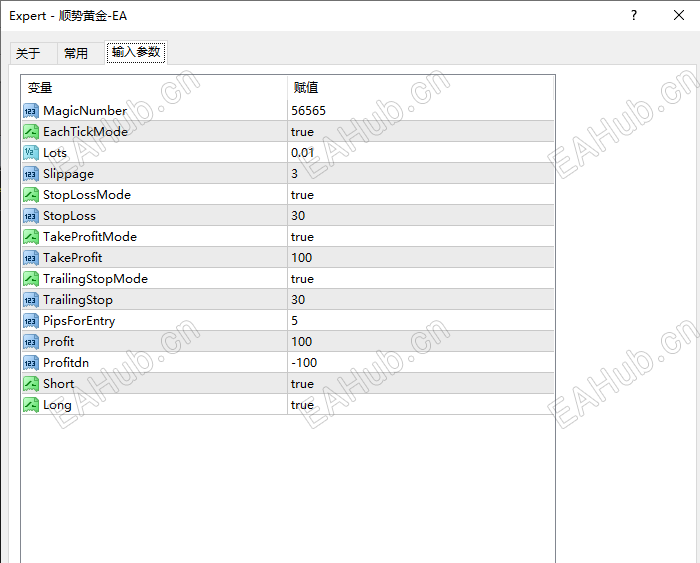This screenshot has width=700, height=563.
Task: Click the boolean icon beside TakeProfitMode
Action: point(31,237)
